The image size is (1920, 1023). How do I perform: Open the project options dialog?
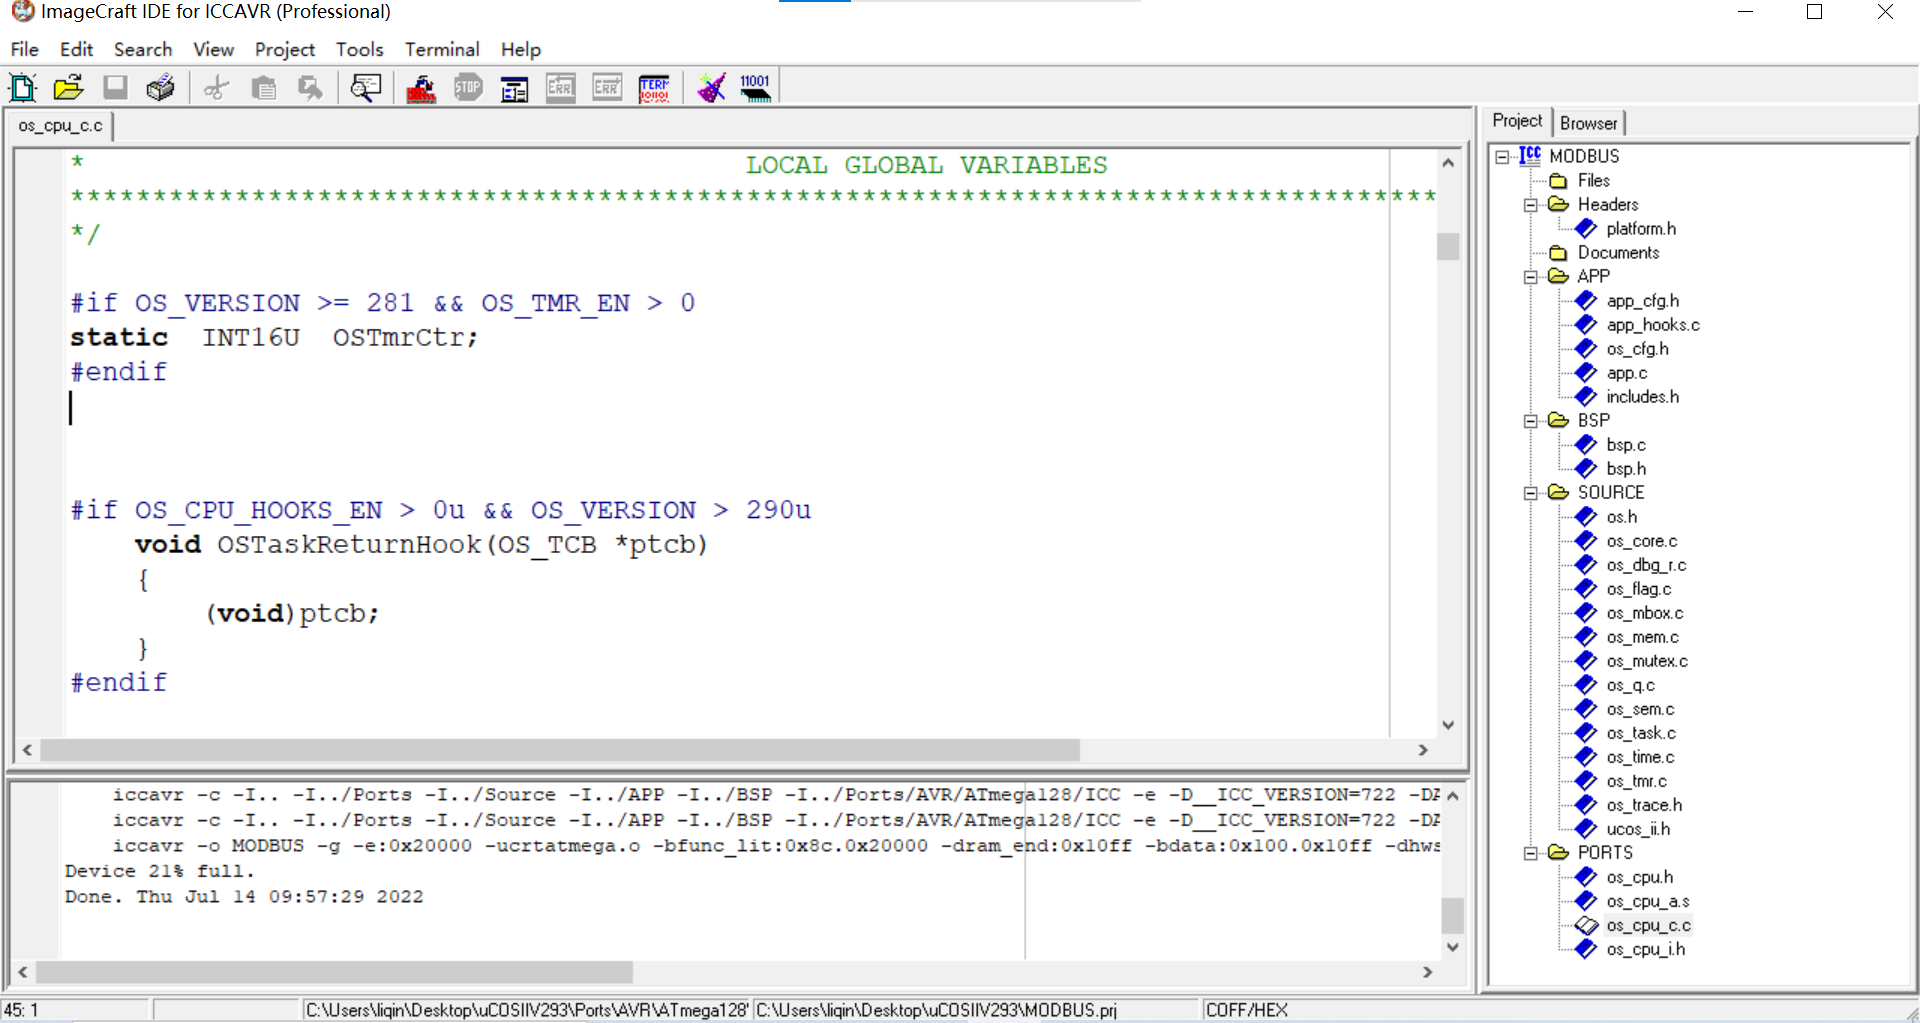click(514, 88)
